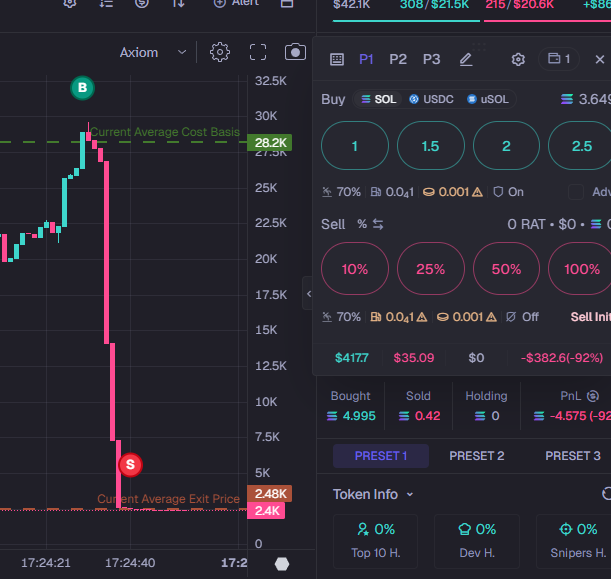Click the buy priority fee 0.0₄1
The width and height of the screenshot is (611, 579).
click(392, 192)
